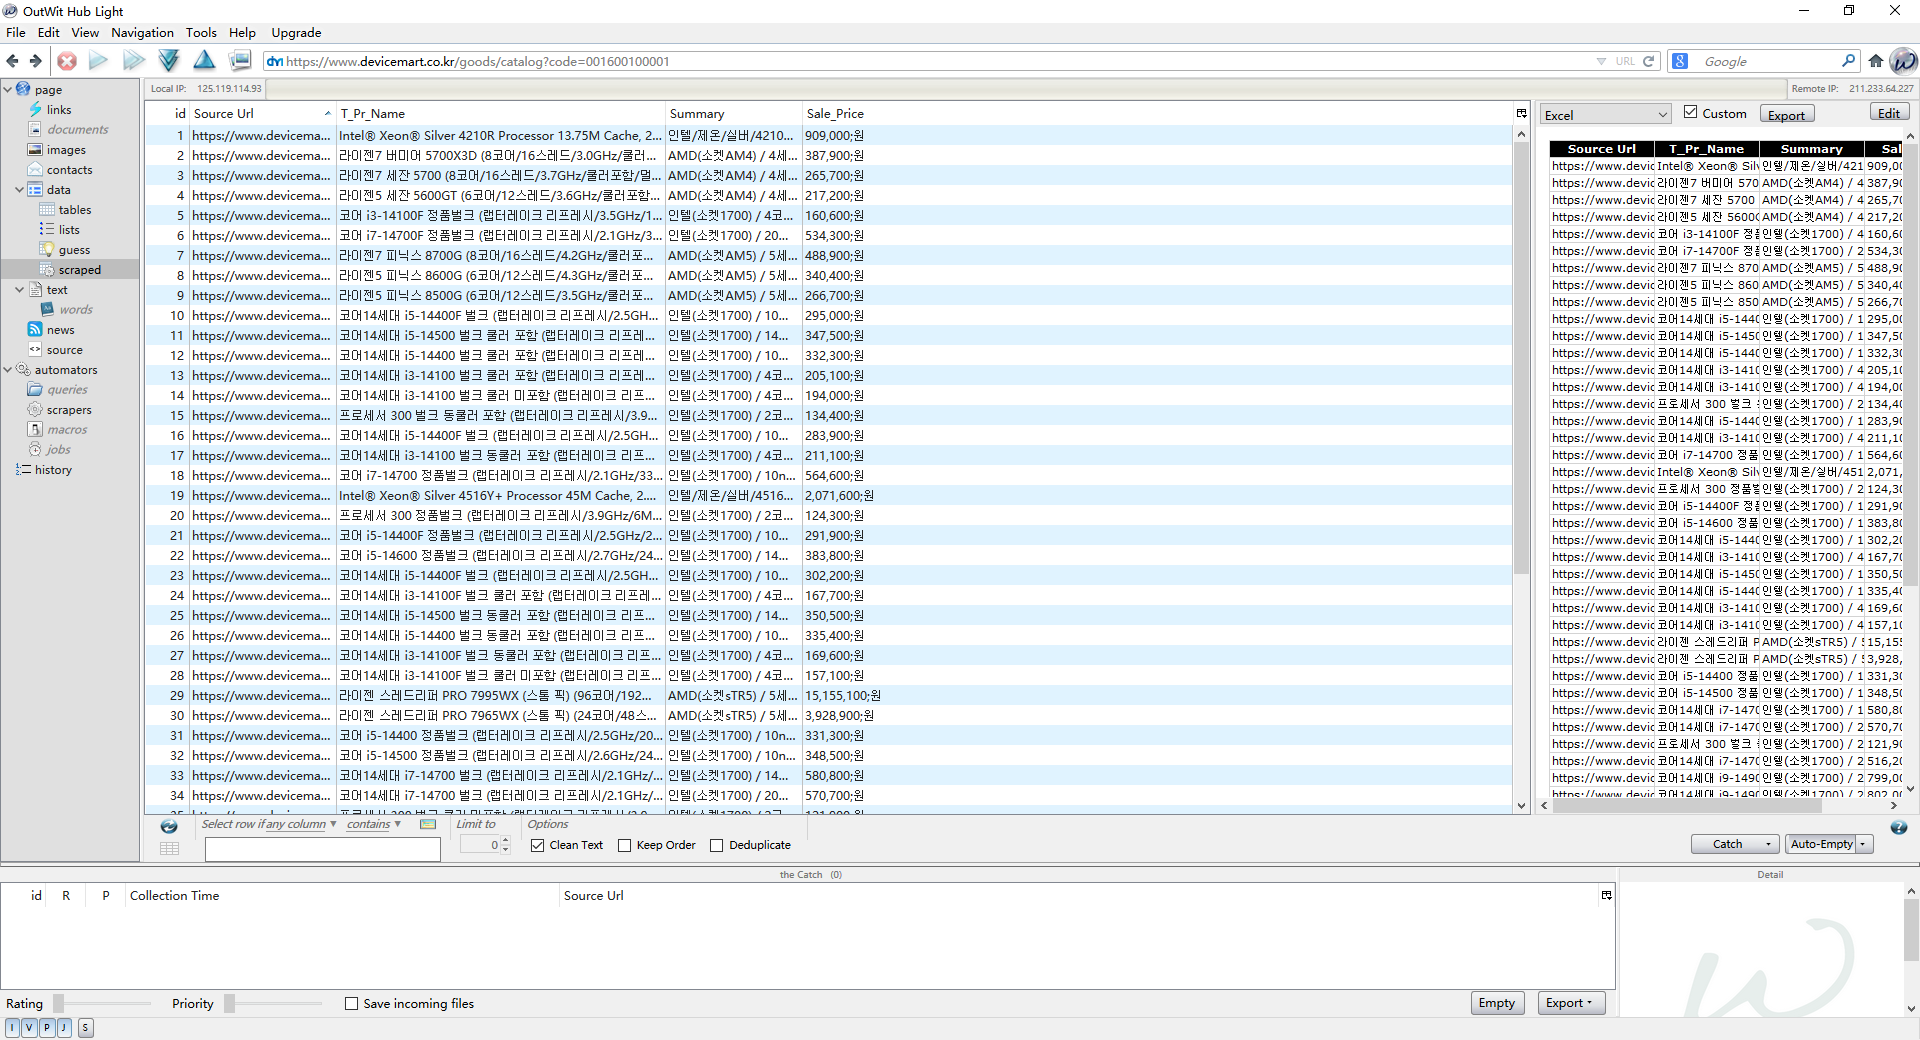Uncheck the Clean Text option
Viewport: 1920px width, 1040px height.
538,845
